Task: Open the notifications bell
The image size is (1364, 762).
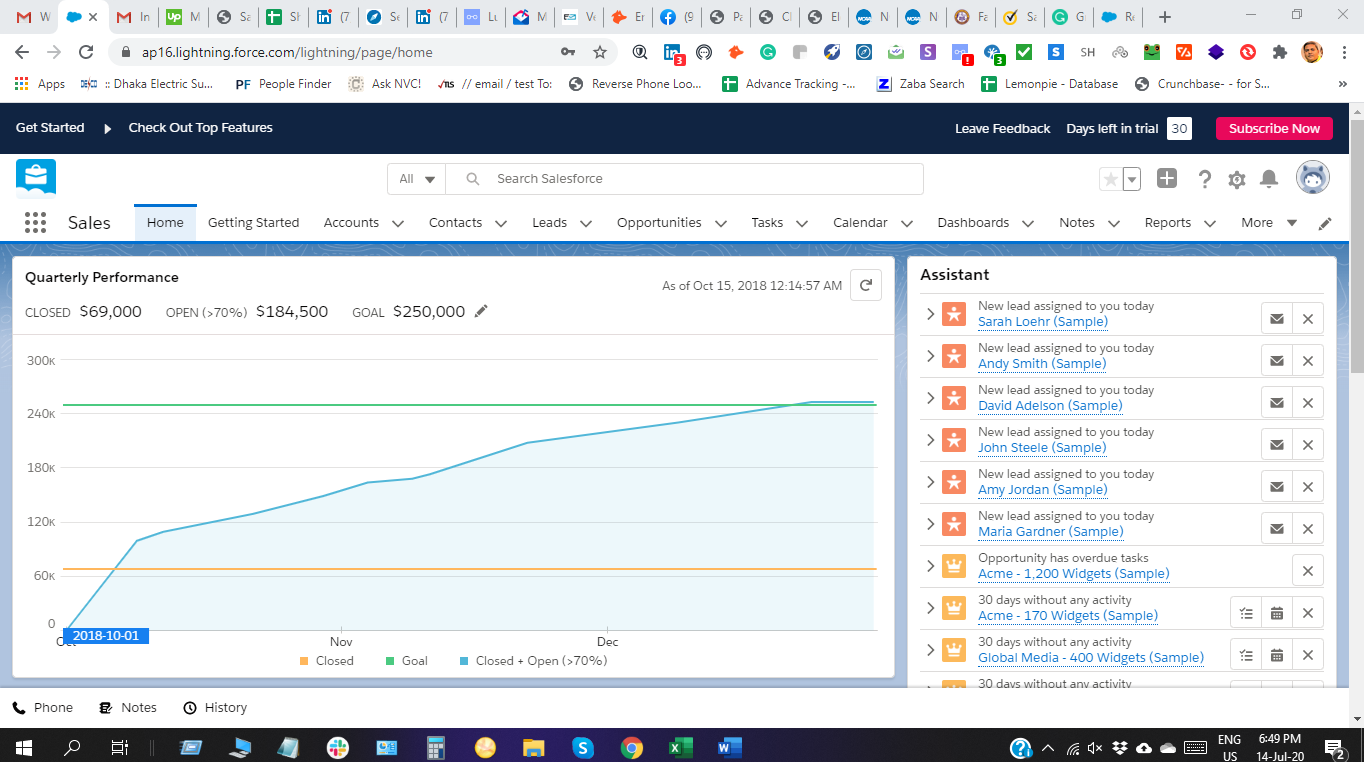Action: click(1269, 179)
